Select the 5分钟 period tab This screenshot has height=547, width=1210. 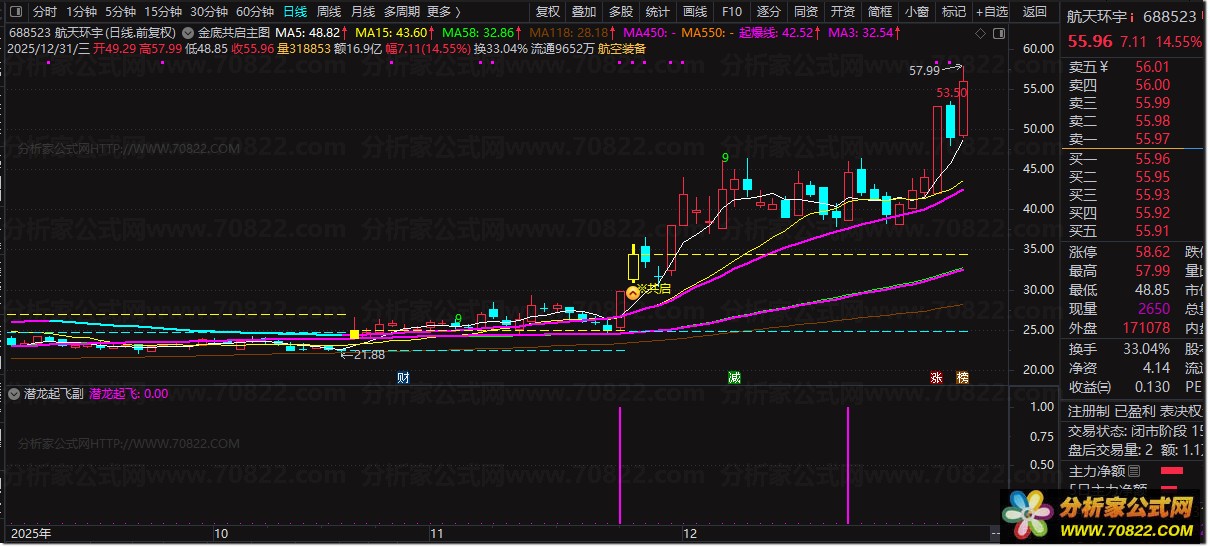(x=121, y=12)
